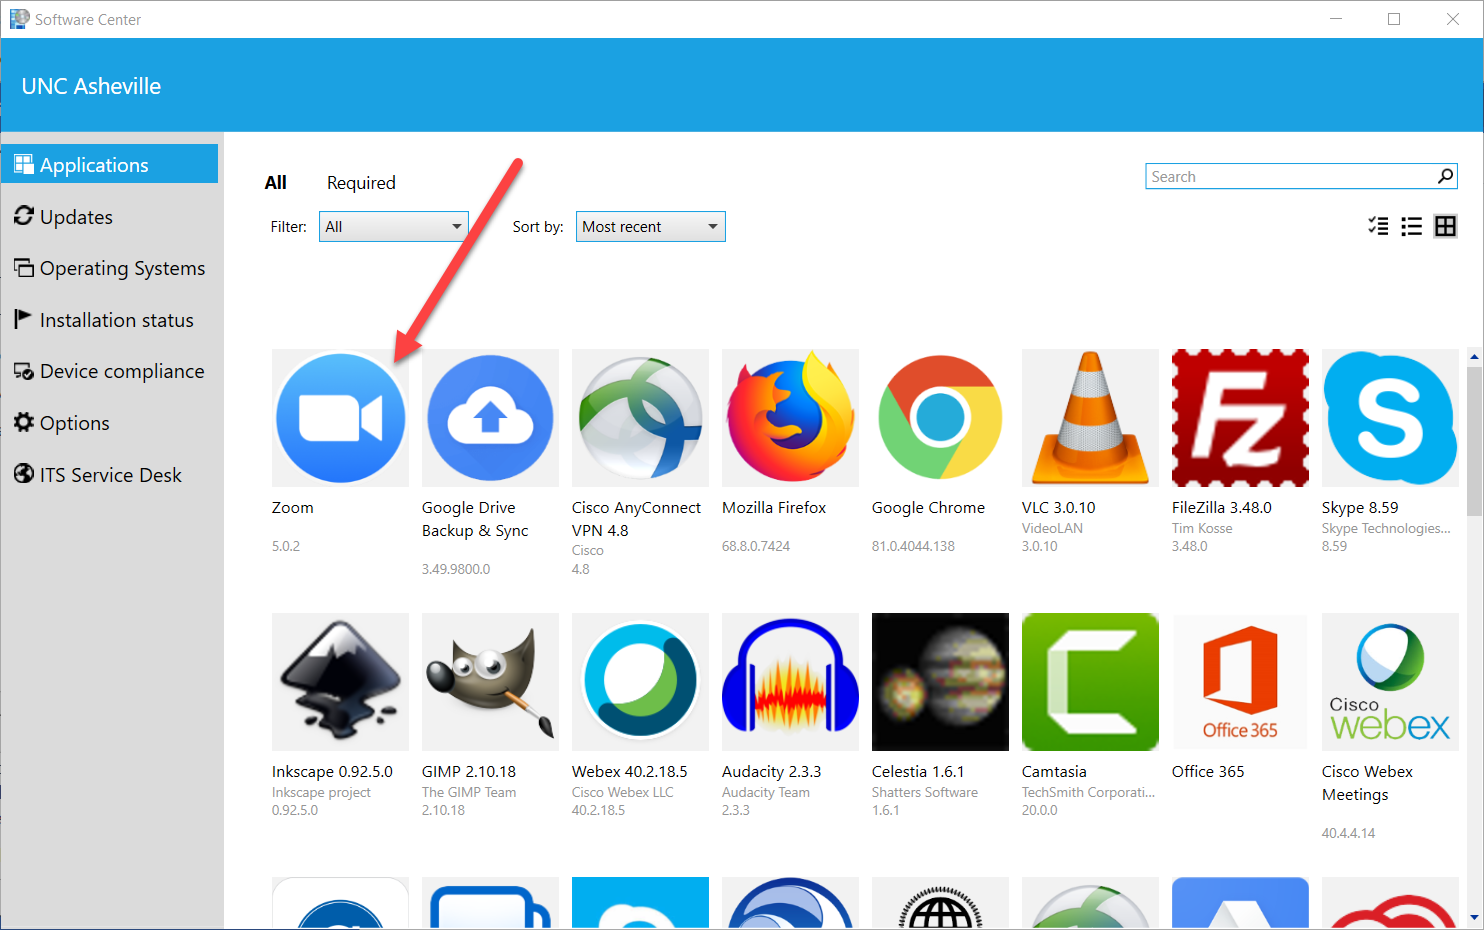Go to Installation status page
Viewport: 1484px width, 930px height.
(x=116, y=320)
